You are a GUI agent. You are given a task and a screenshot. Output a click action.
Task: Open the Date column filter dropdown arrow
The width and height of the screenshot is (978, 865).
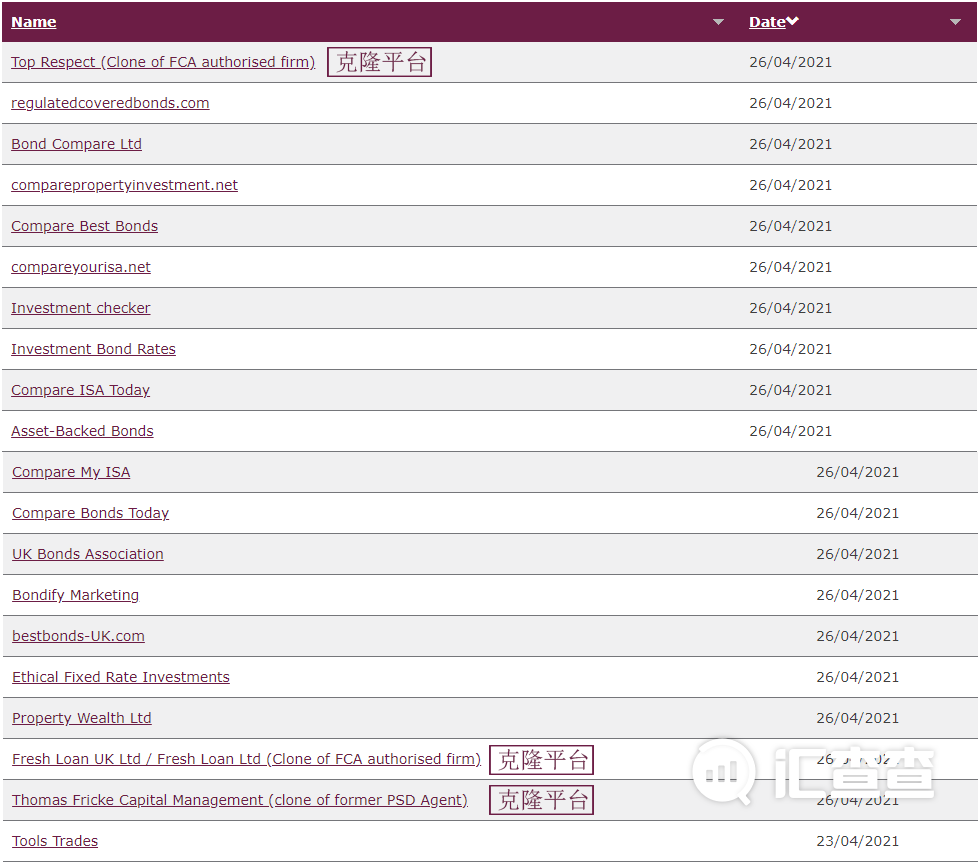(x=955, y=22)
